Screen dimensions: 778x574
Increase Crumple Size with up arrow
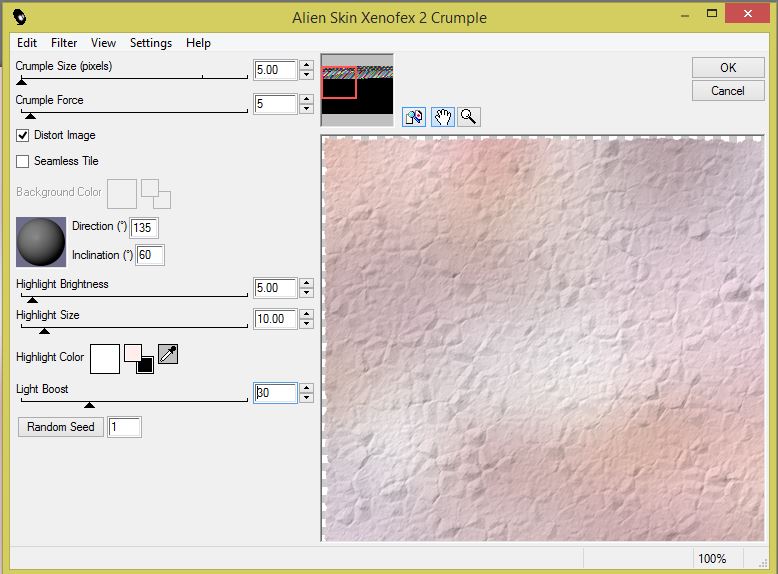coord(306,65)
